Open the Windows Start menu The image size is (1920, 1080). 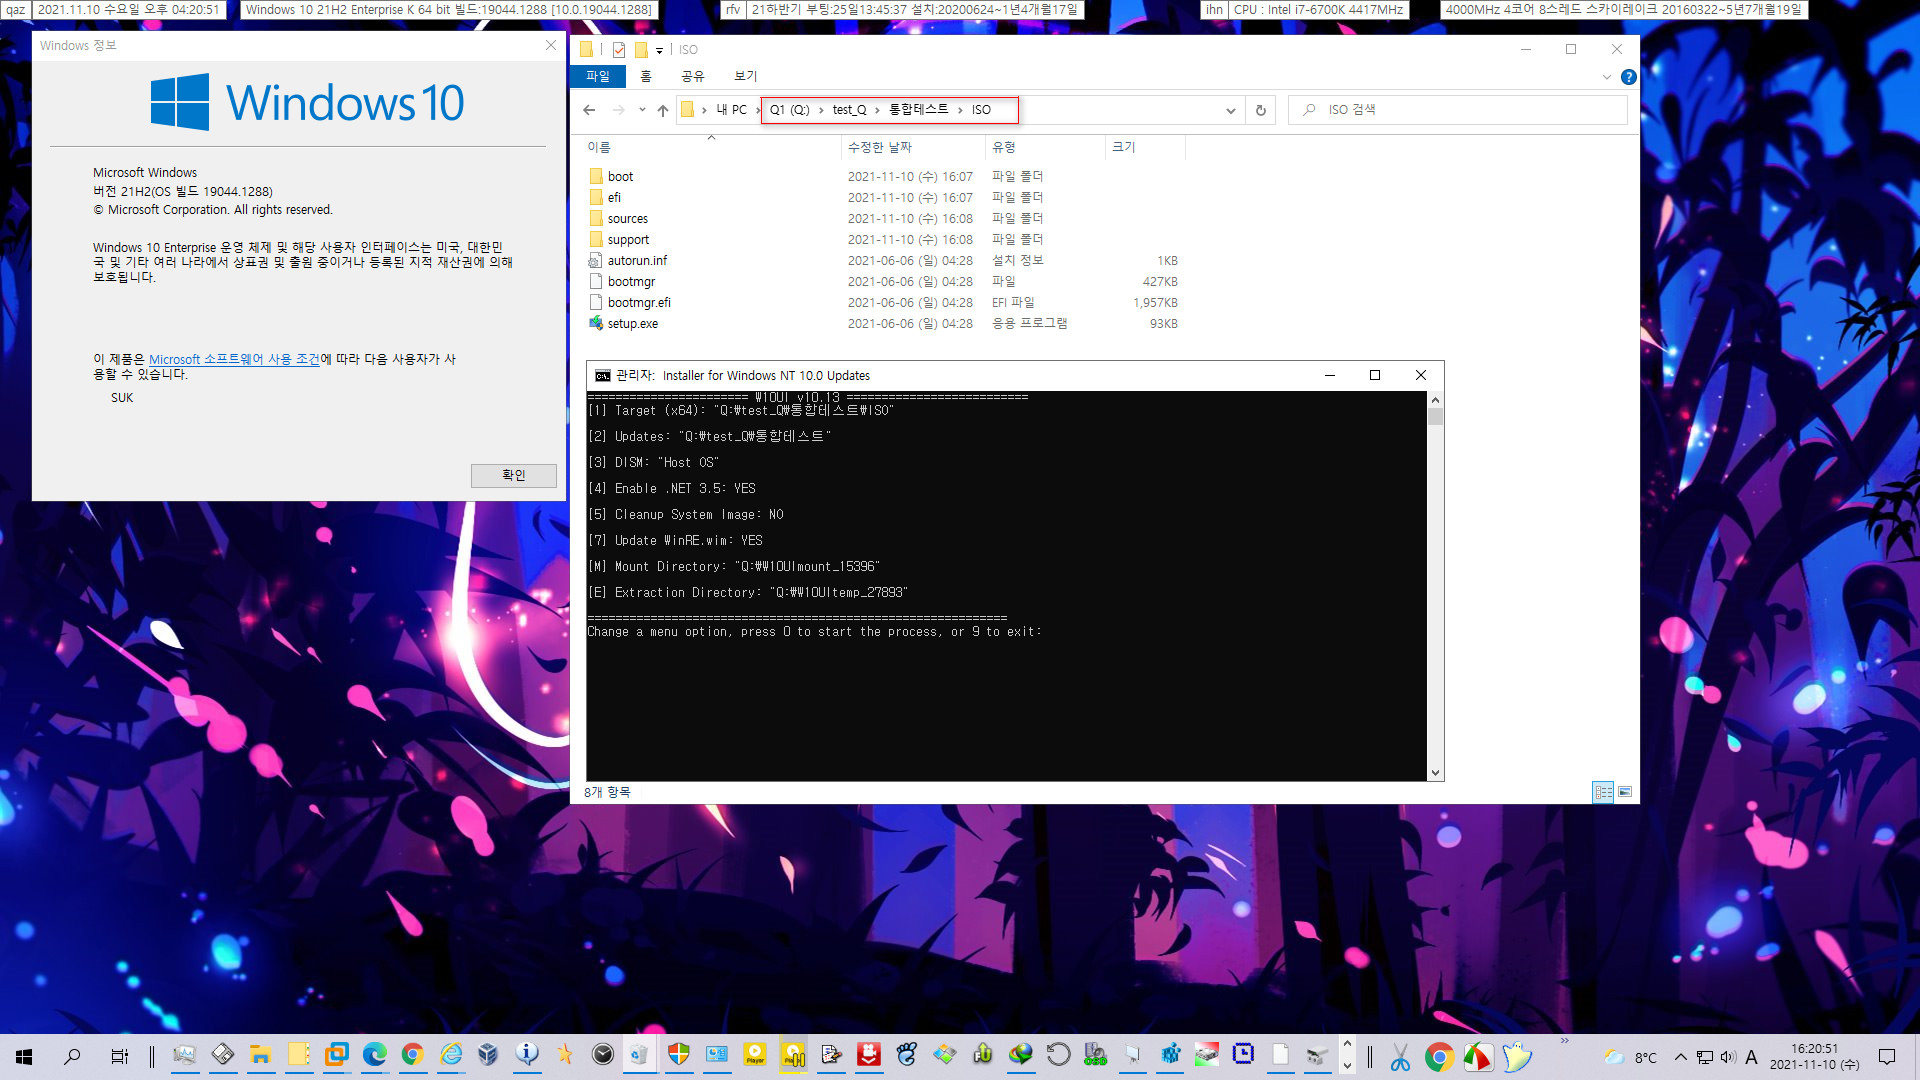coord(24,1056)
